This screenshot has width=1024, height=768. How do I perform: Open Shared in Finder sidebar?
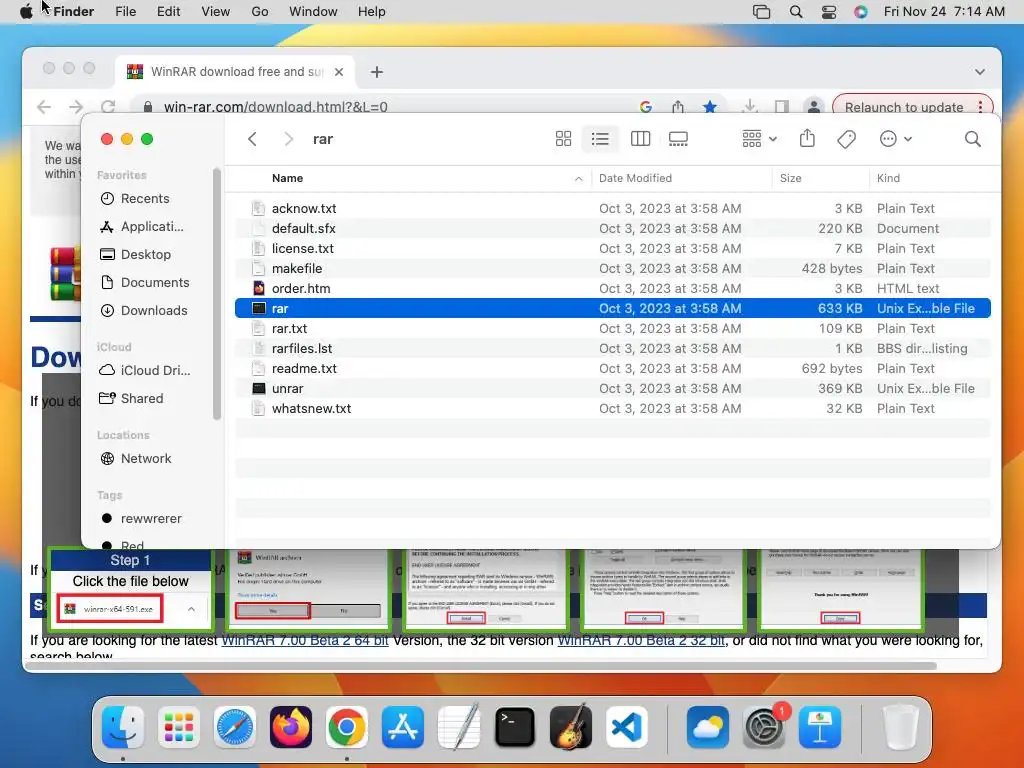[131, 398]
